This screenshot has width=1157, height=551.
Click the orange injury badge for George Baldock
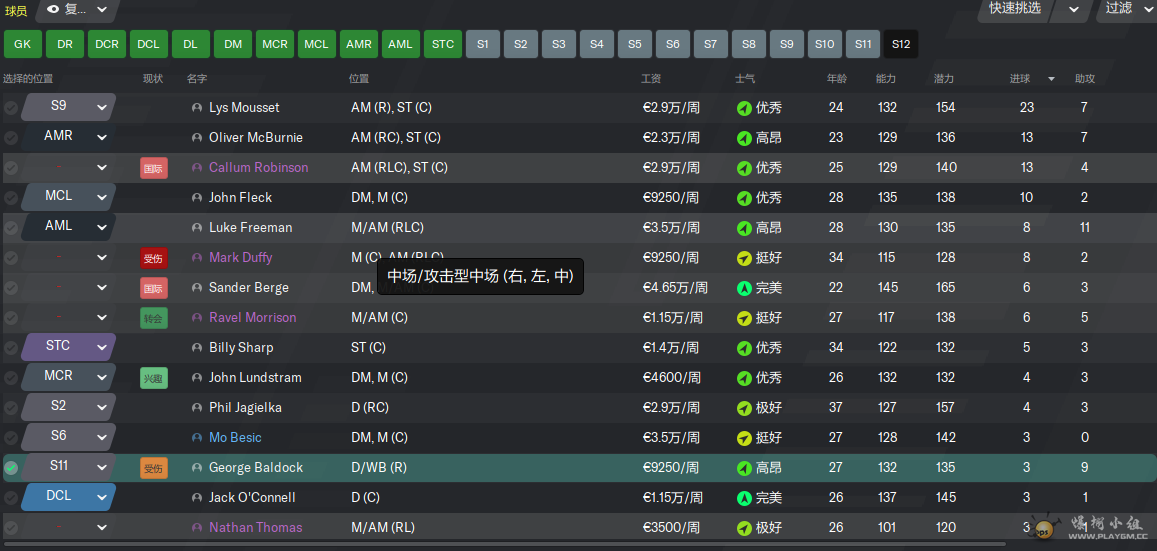pyautogui.click(x=154, y=468)
